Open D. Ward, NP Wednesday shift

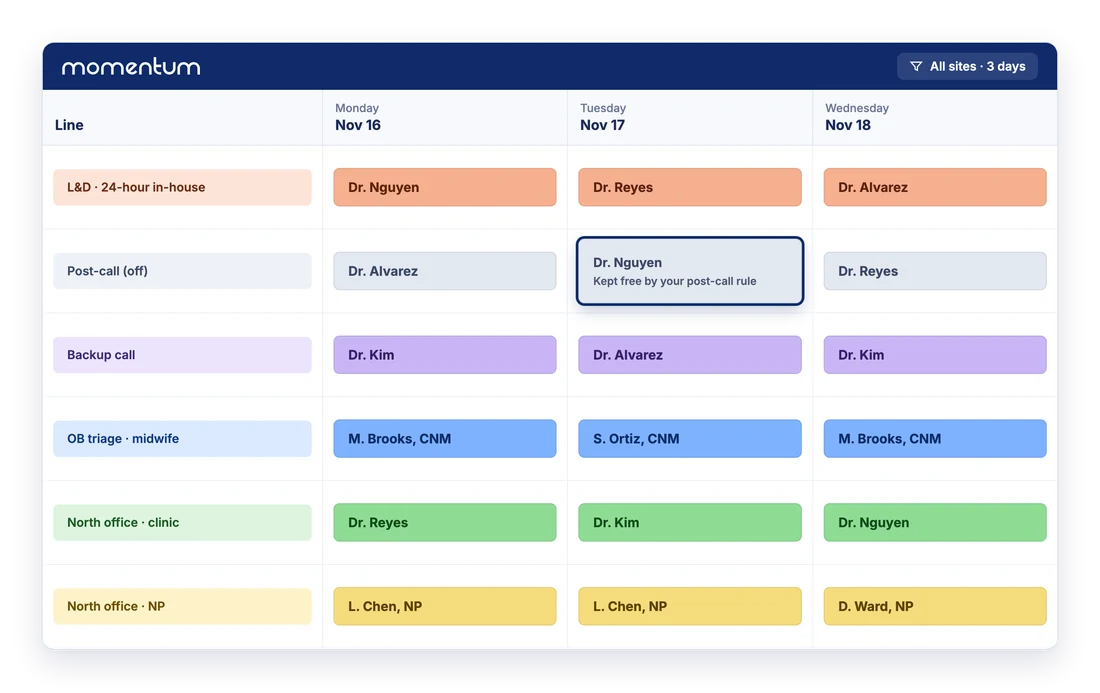pyautogui.click(x=934, y=606)
